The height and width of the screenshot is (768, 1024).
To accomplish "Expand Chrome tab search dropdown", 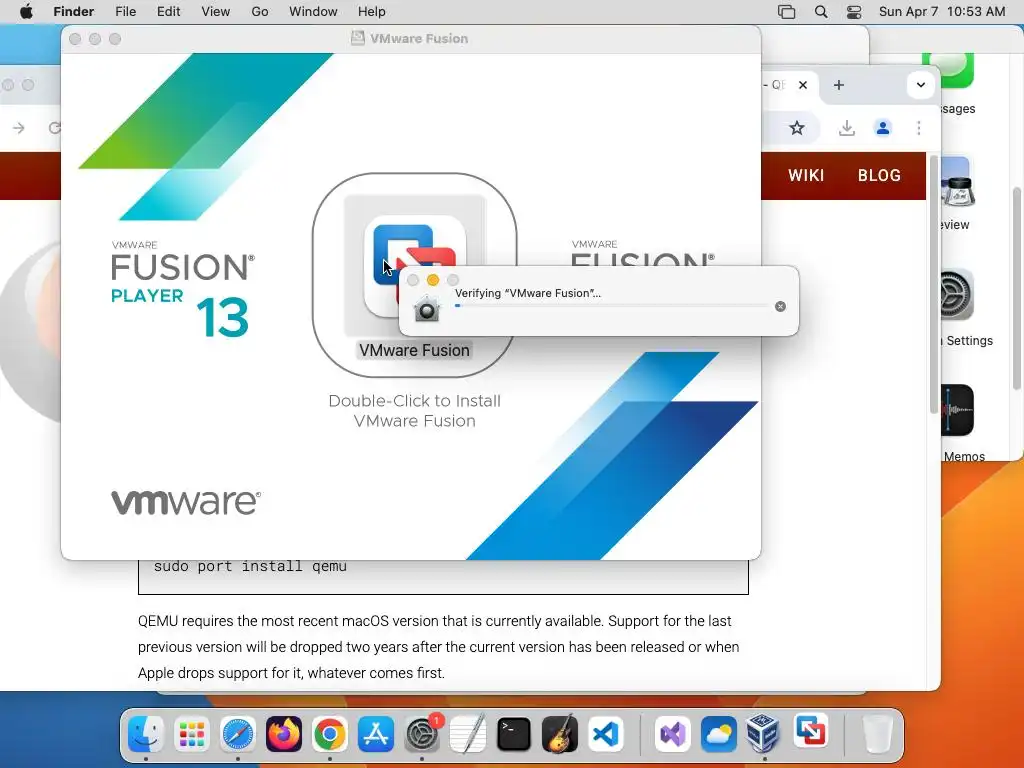I will pyautogui.click(x=920, y=85).
